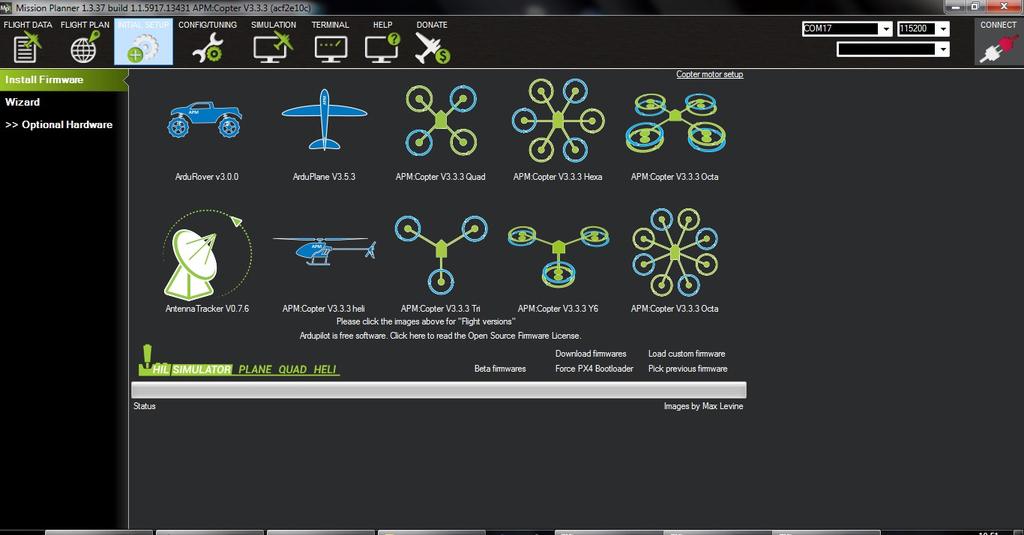This screenshot has width=1024, height=535.
Task: Choose the eight-arm Octa firmware in bottom row
Action: [675, 252]
